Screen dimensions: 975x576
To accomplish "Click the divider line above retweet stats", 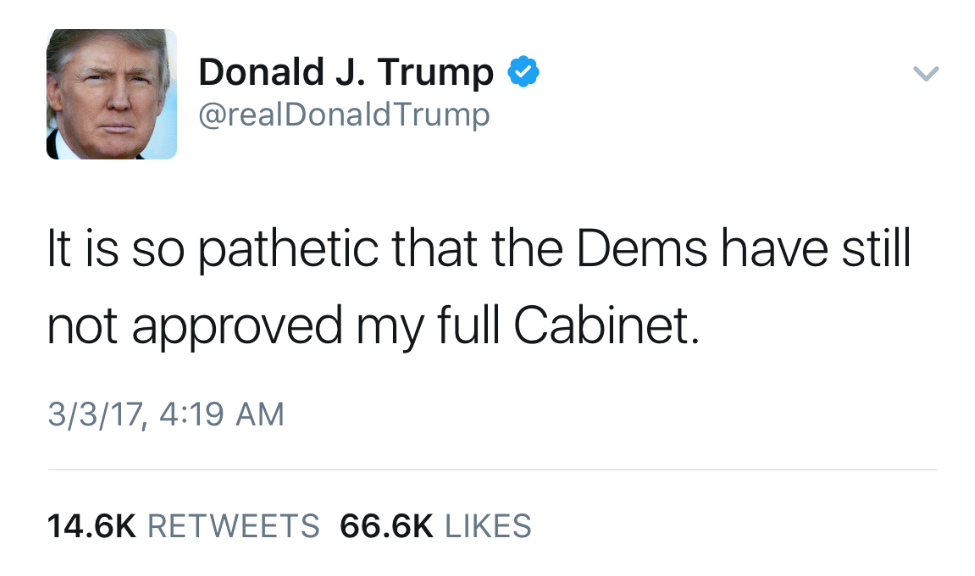I will pos(492,470).
